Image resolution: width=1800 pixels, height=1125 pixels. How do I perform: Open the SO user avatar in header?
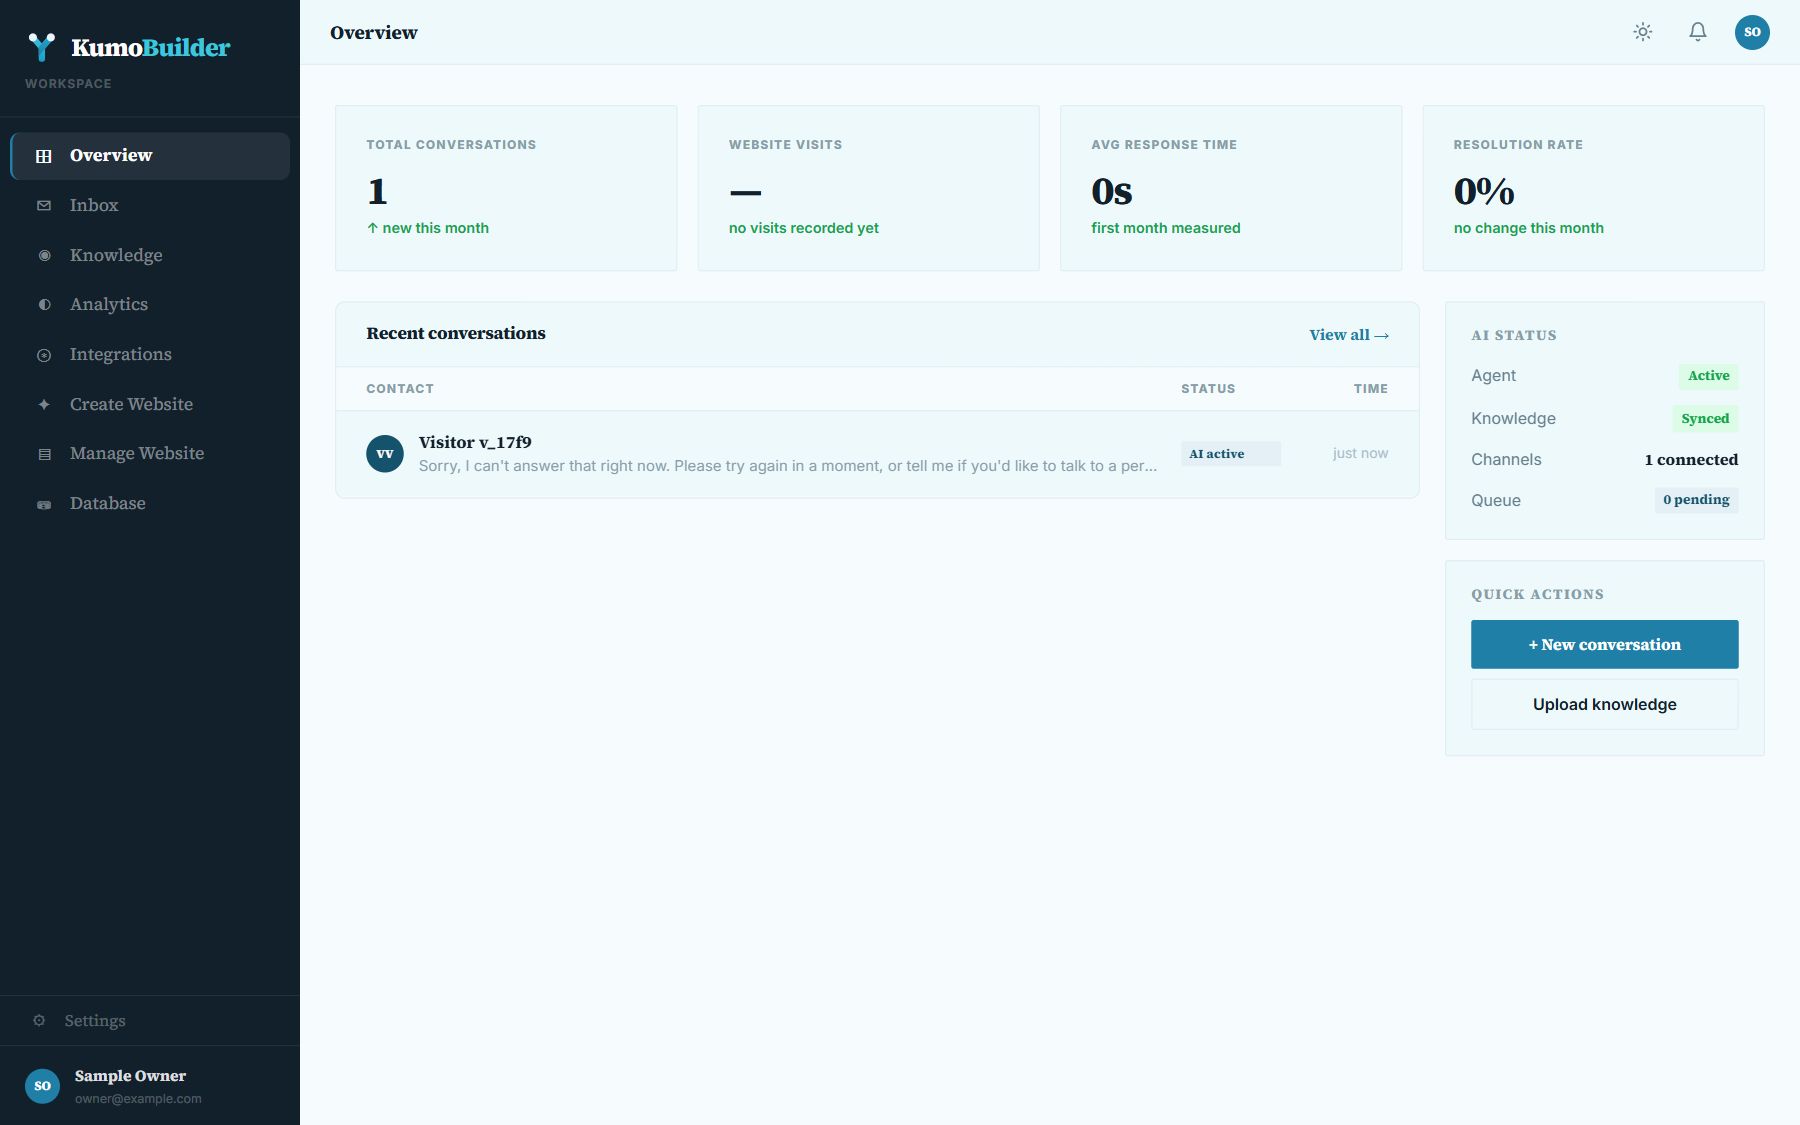coord(1752,32)
